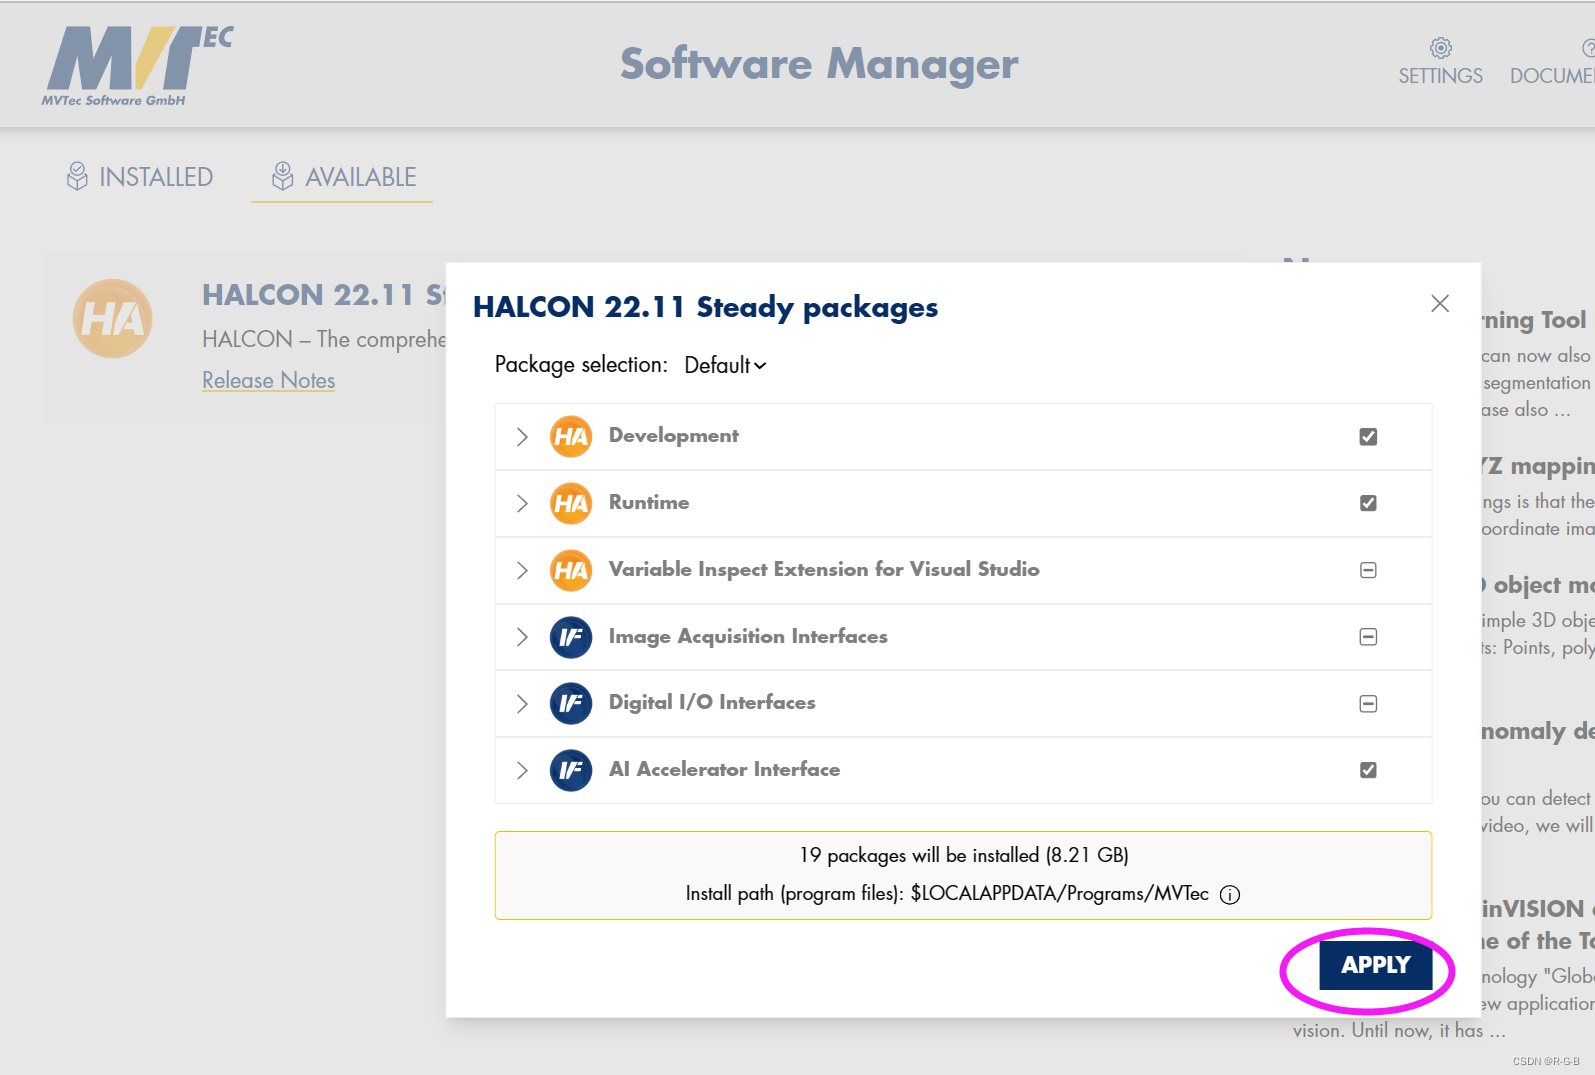Image resolution: width=1595 pixels, height=1075 pixels.
Task: Expand AI Accelerator Interface row
Action: [522, 770]
